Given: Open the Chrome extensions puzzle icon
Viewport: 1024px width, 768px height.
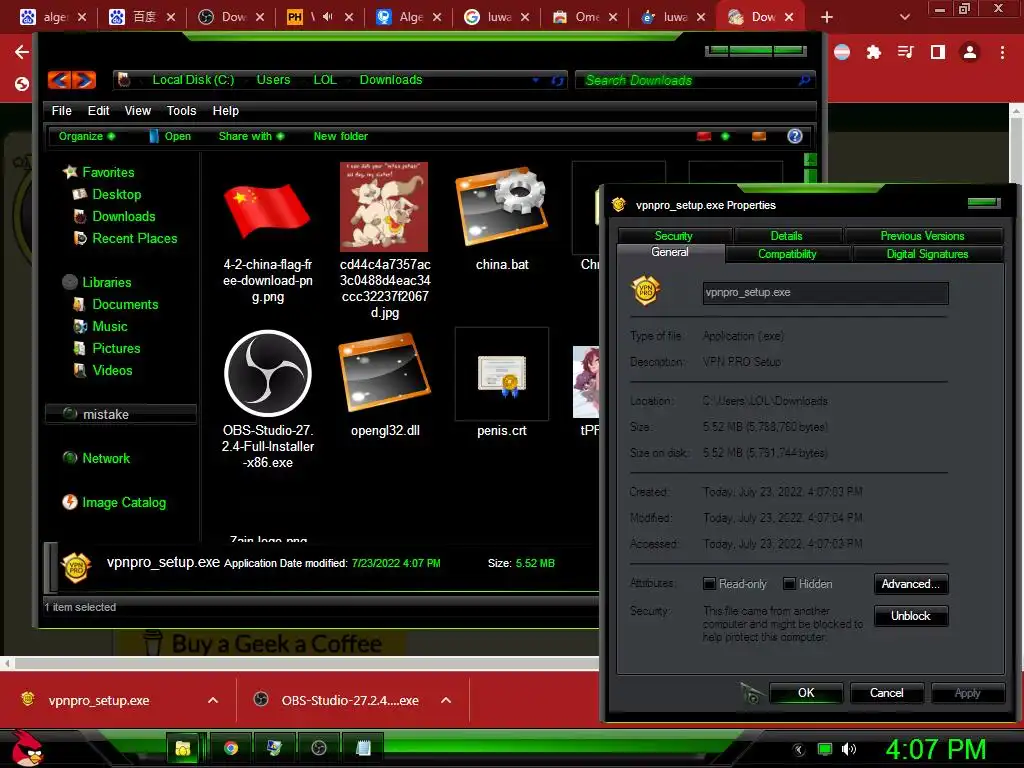Looking at the screenshot, I should [874, 52].
